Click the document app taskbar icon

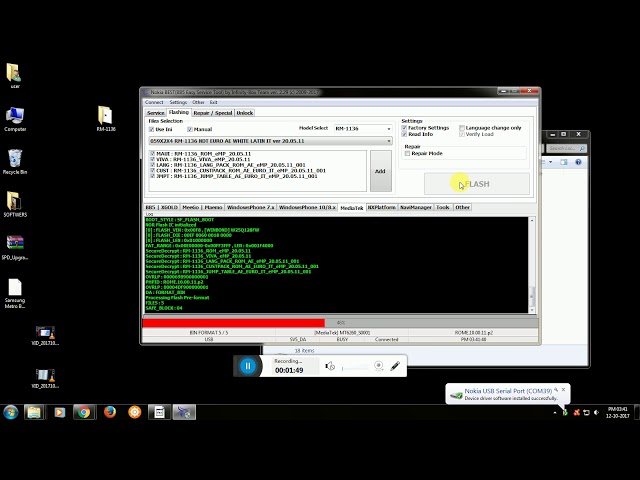click(x=159, y=412)
